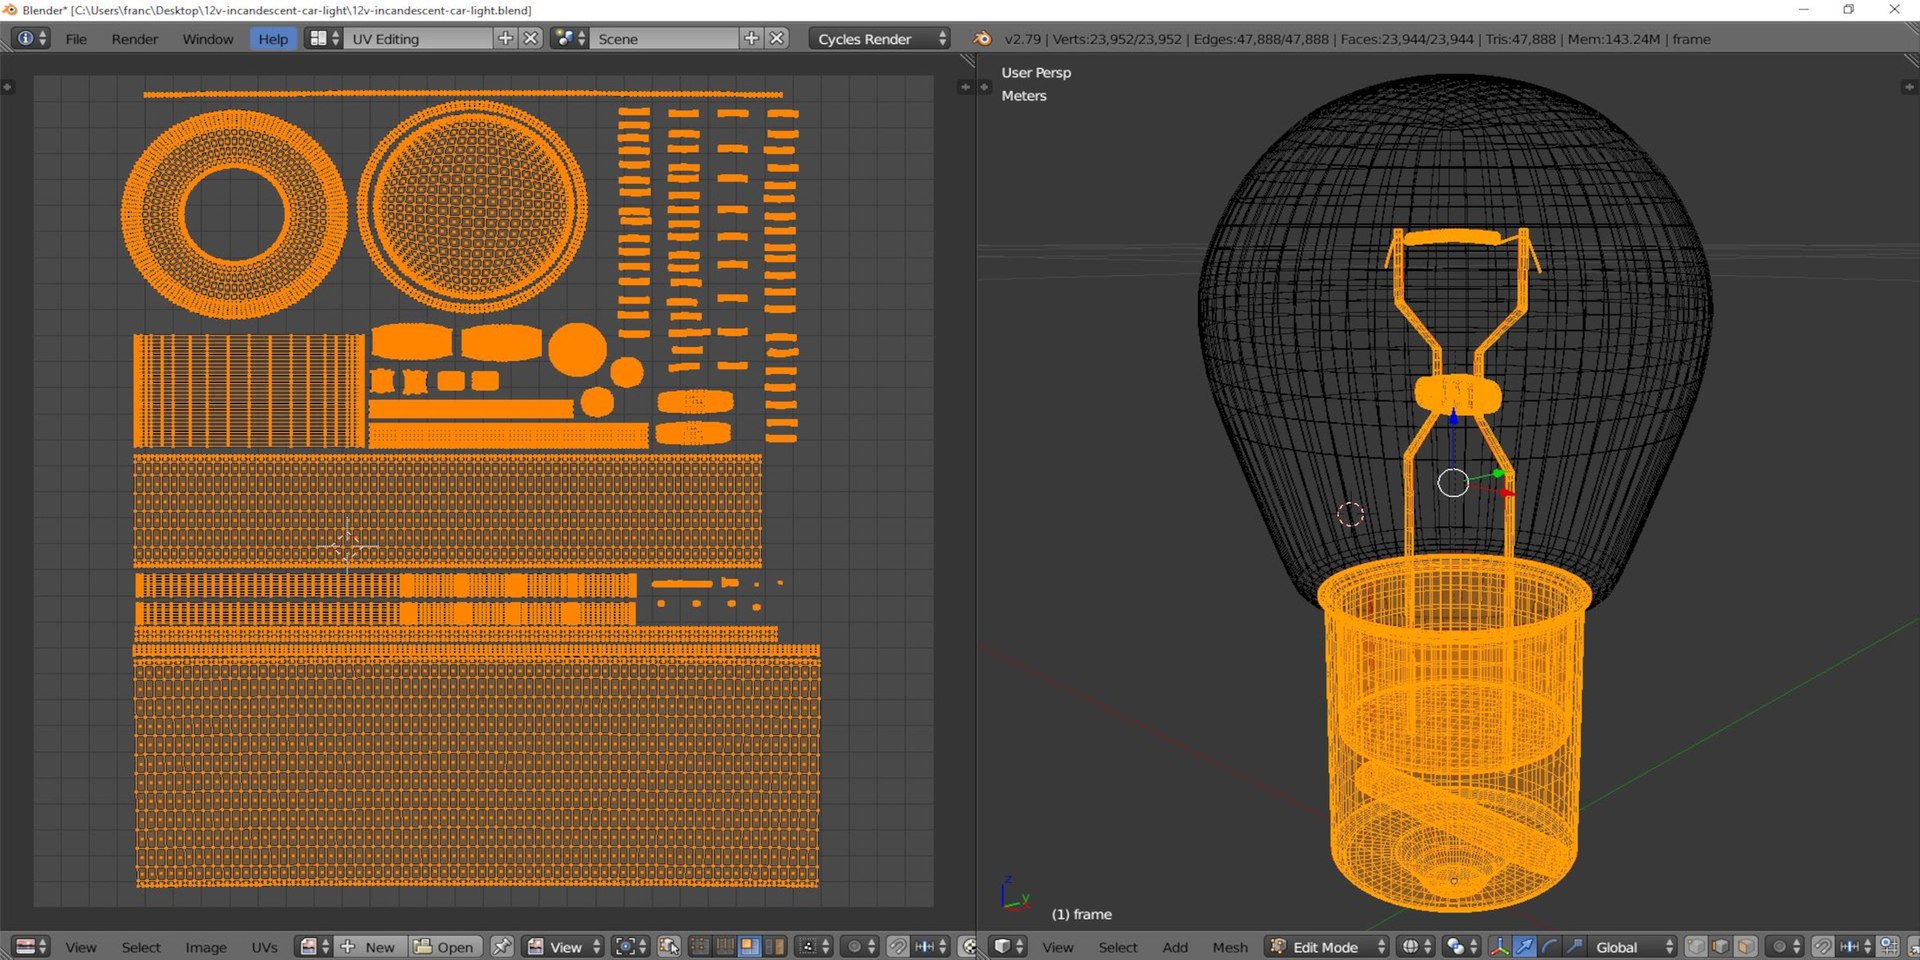1920x960 pixels.
Task: Click the UV Editing screen layout name field
Action: coord(418,39)
